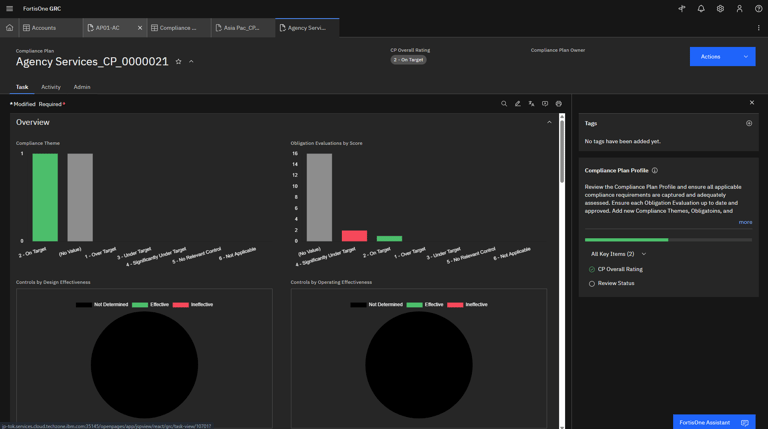Open the Admin view tab
768x429 pixels.
pos(82,87)
